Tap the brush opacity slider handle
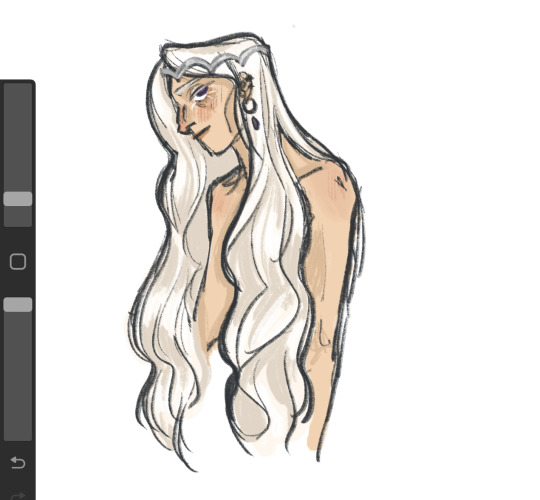 click(x=18, y=305)
